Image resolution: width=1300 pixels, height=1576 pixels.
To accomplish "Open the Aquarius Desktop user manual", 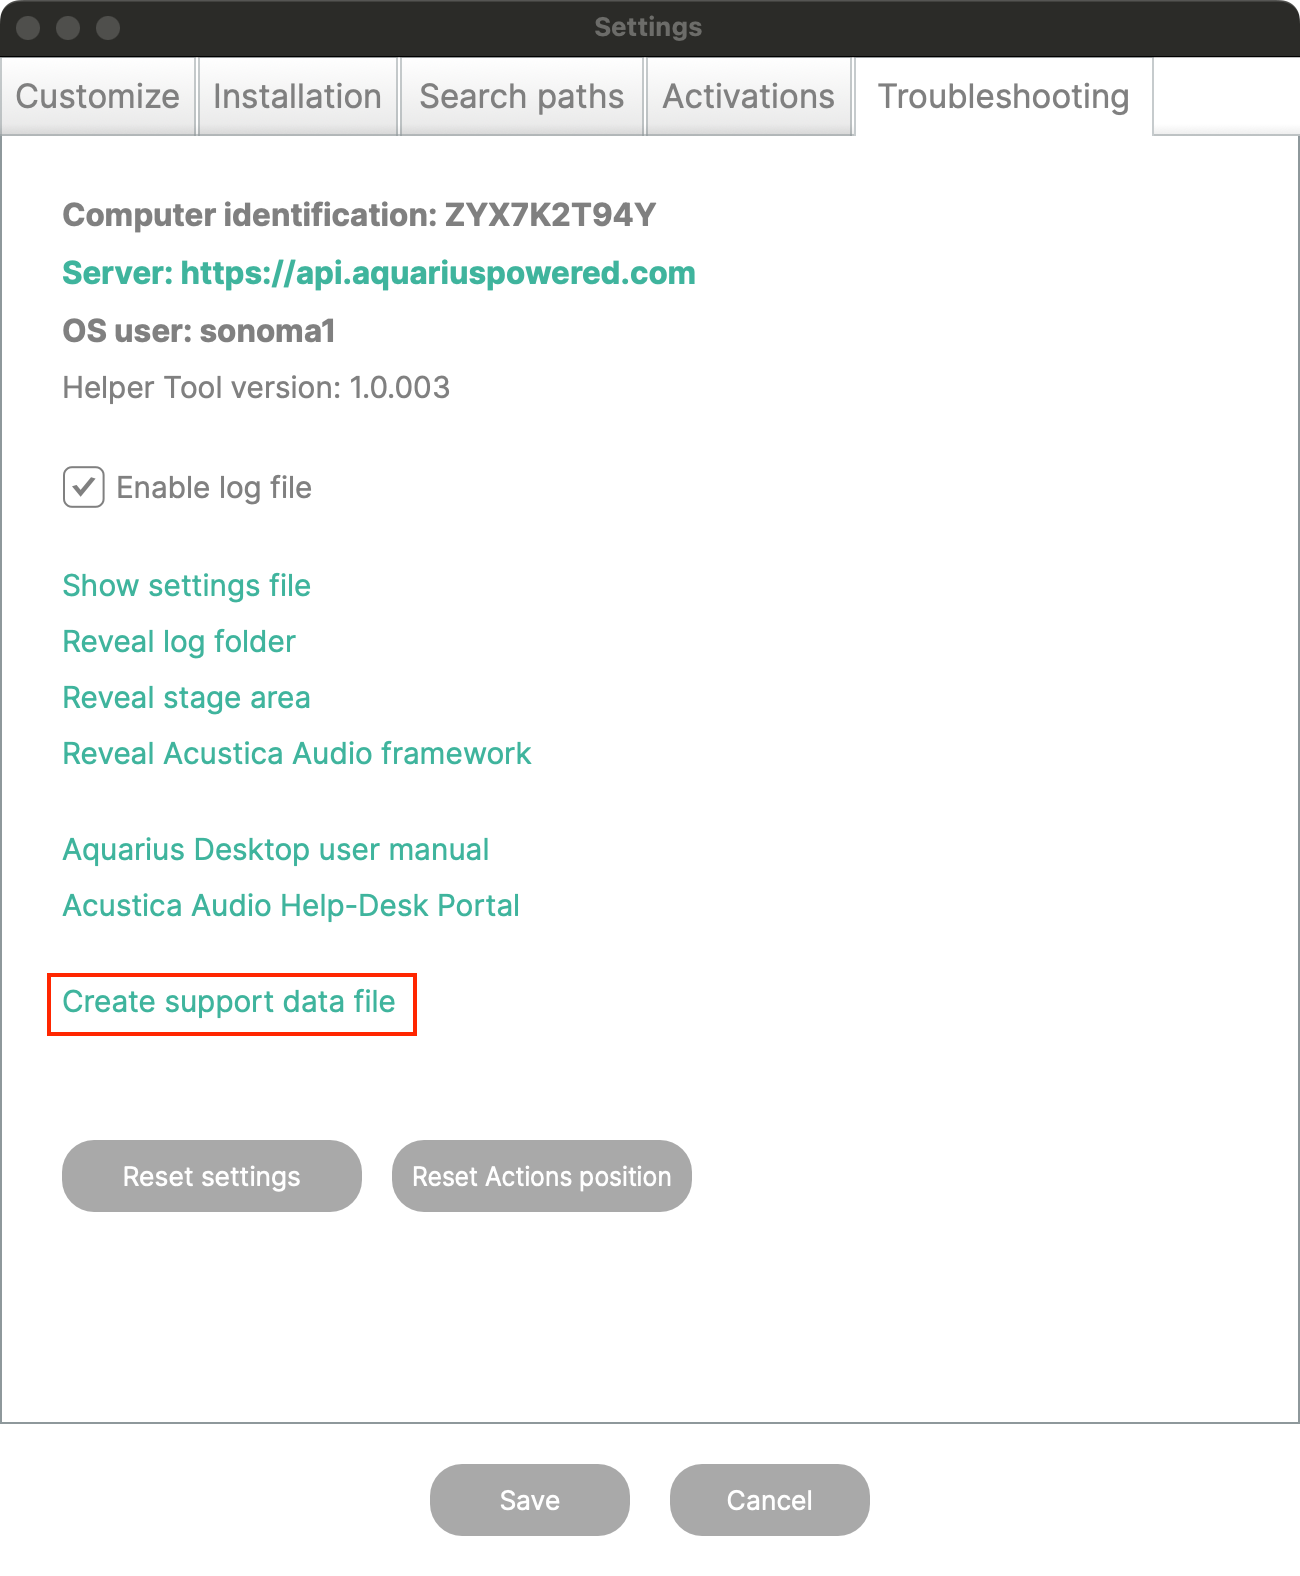I will pos(275,850).
